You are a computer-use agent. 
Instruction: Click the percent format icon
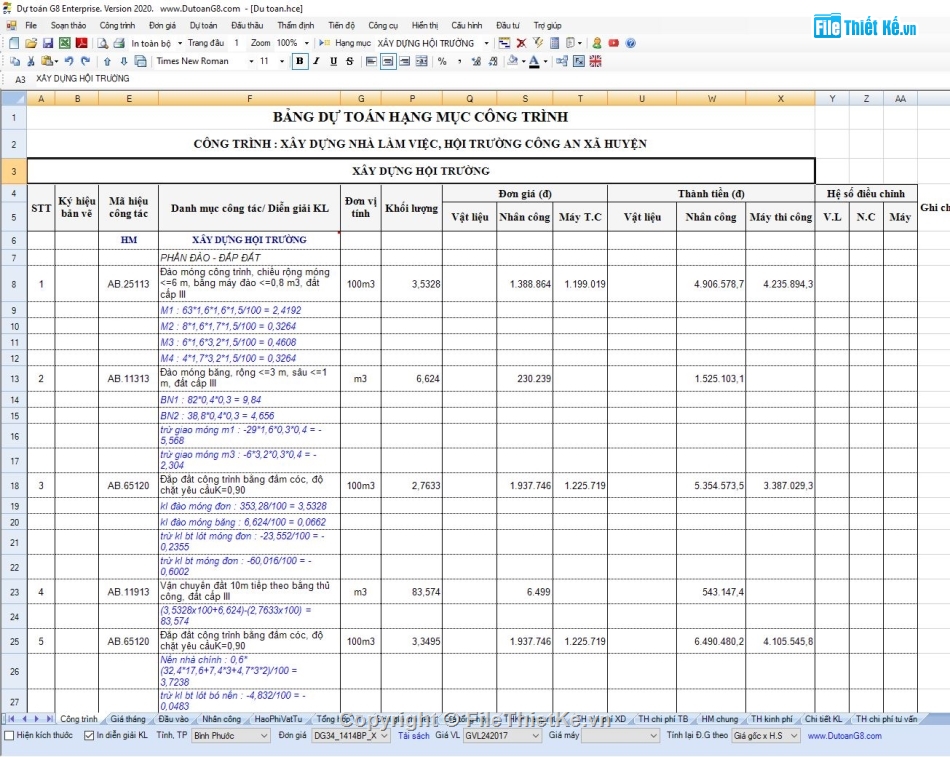coord(442,61)
